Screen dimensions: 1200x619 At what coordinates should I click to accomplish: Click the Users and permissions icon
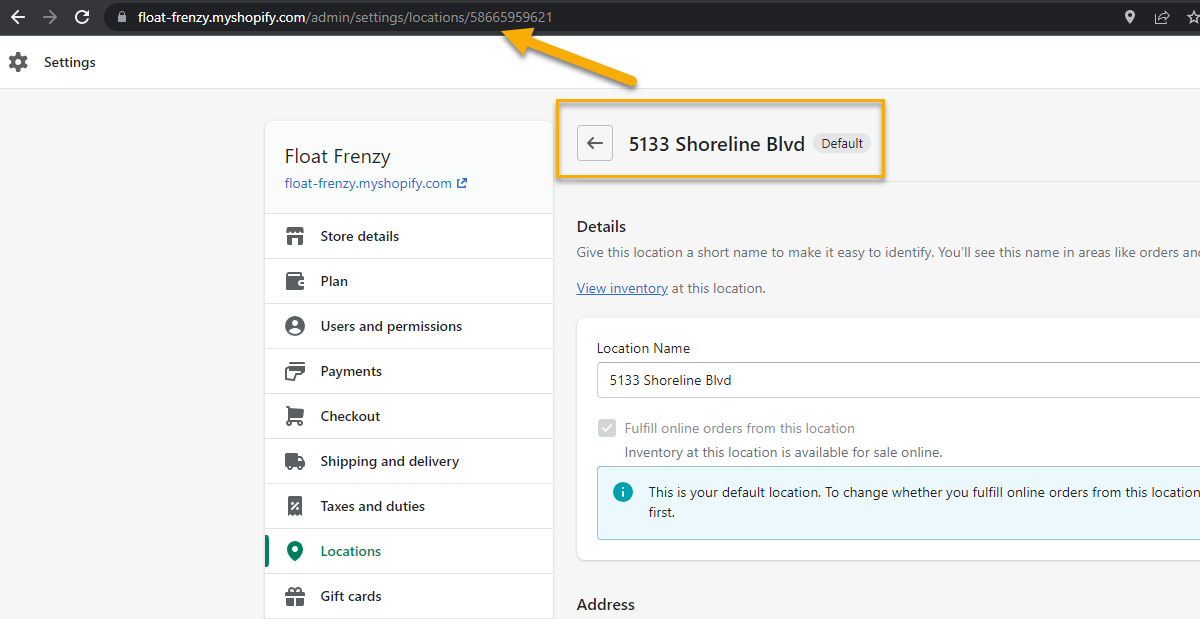[x=295, y=326]
